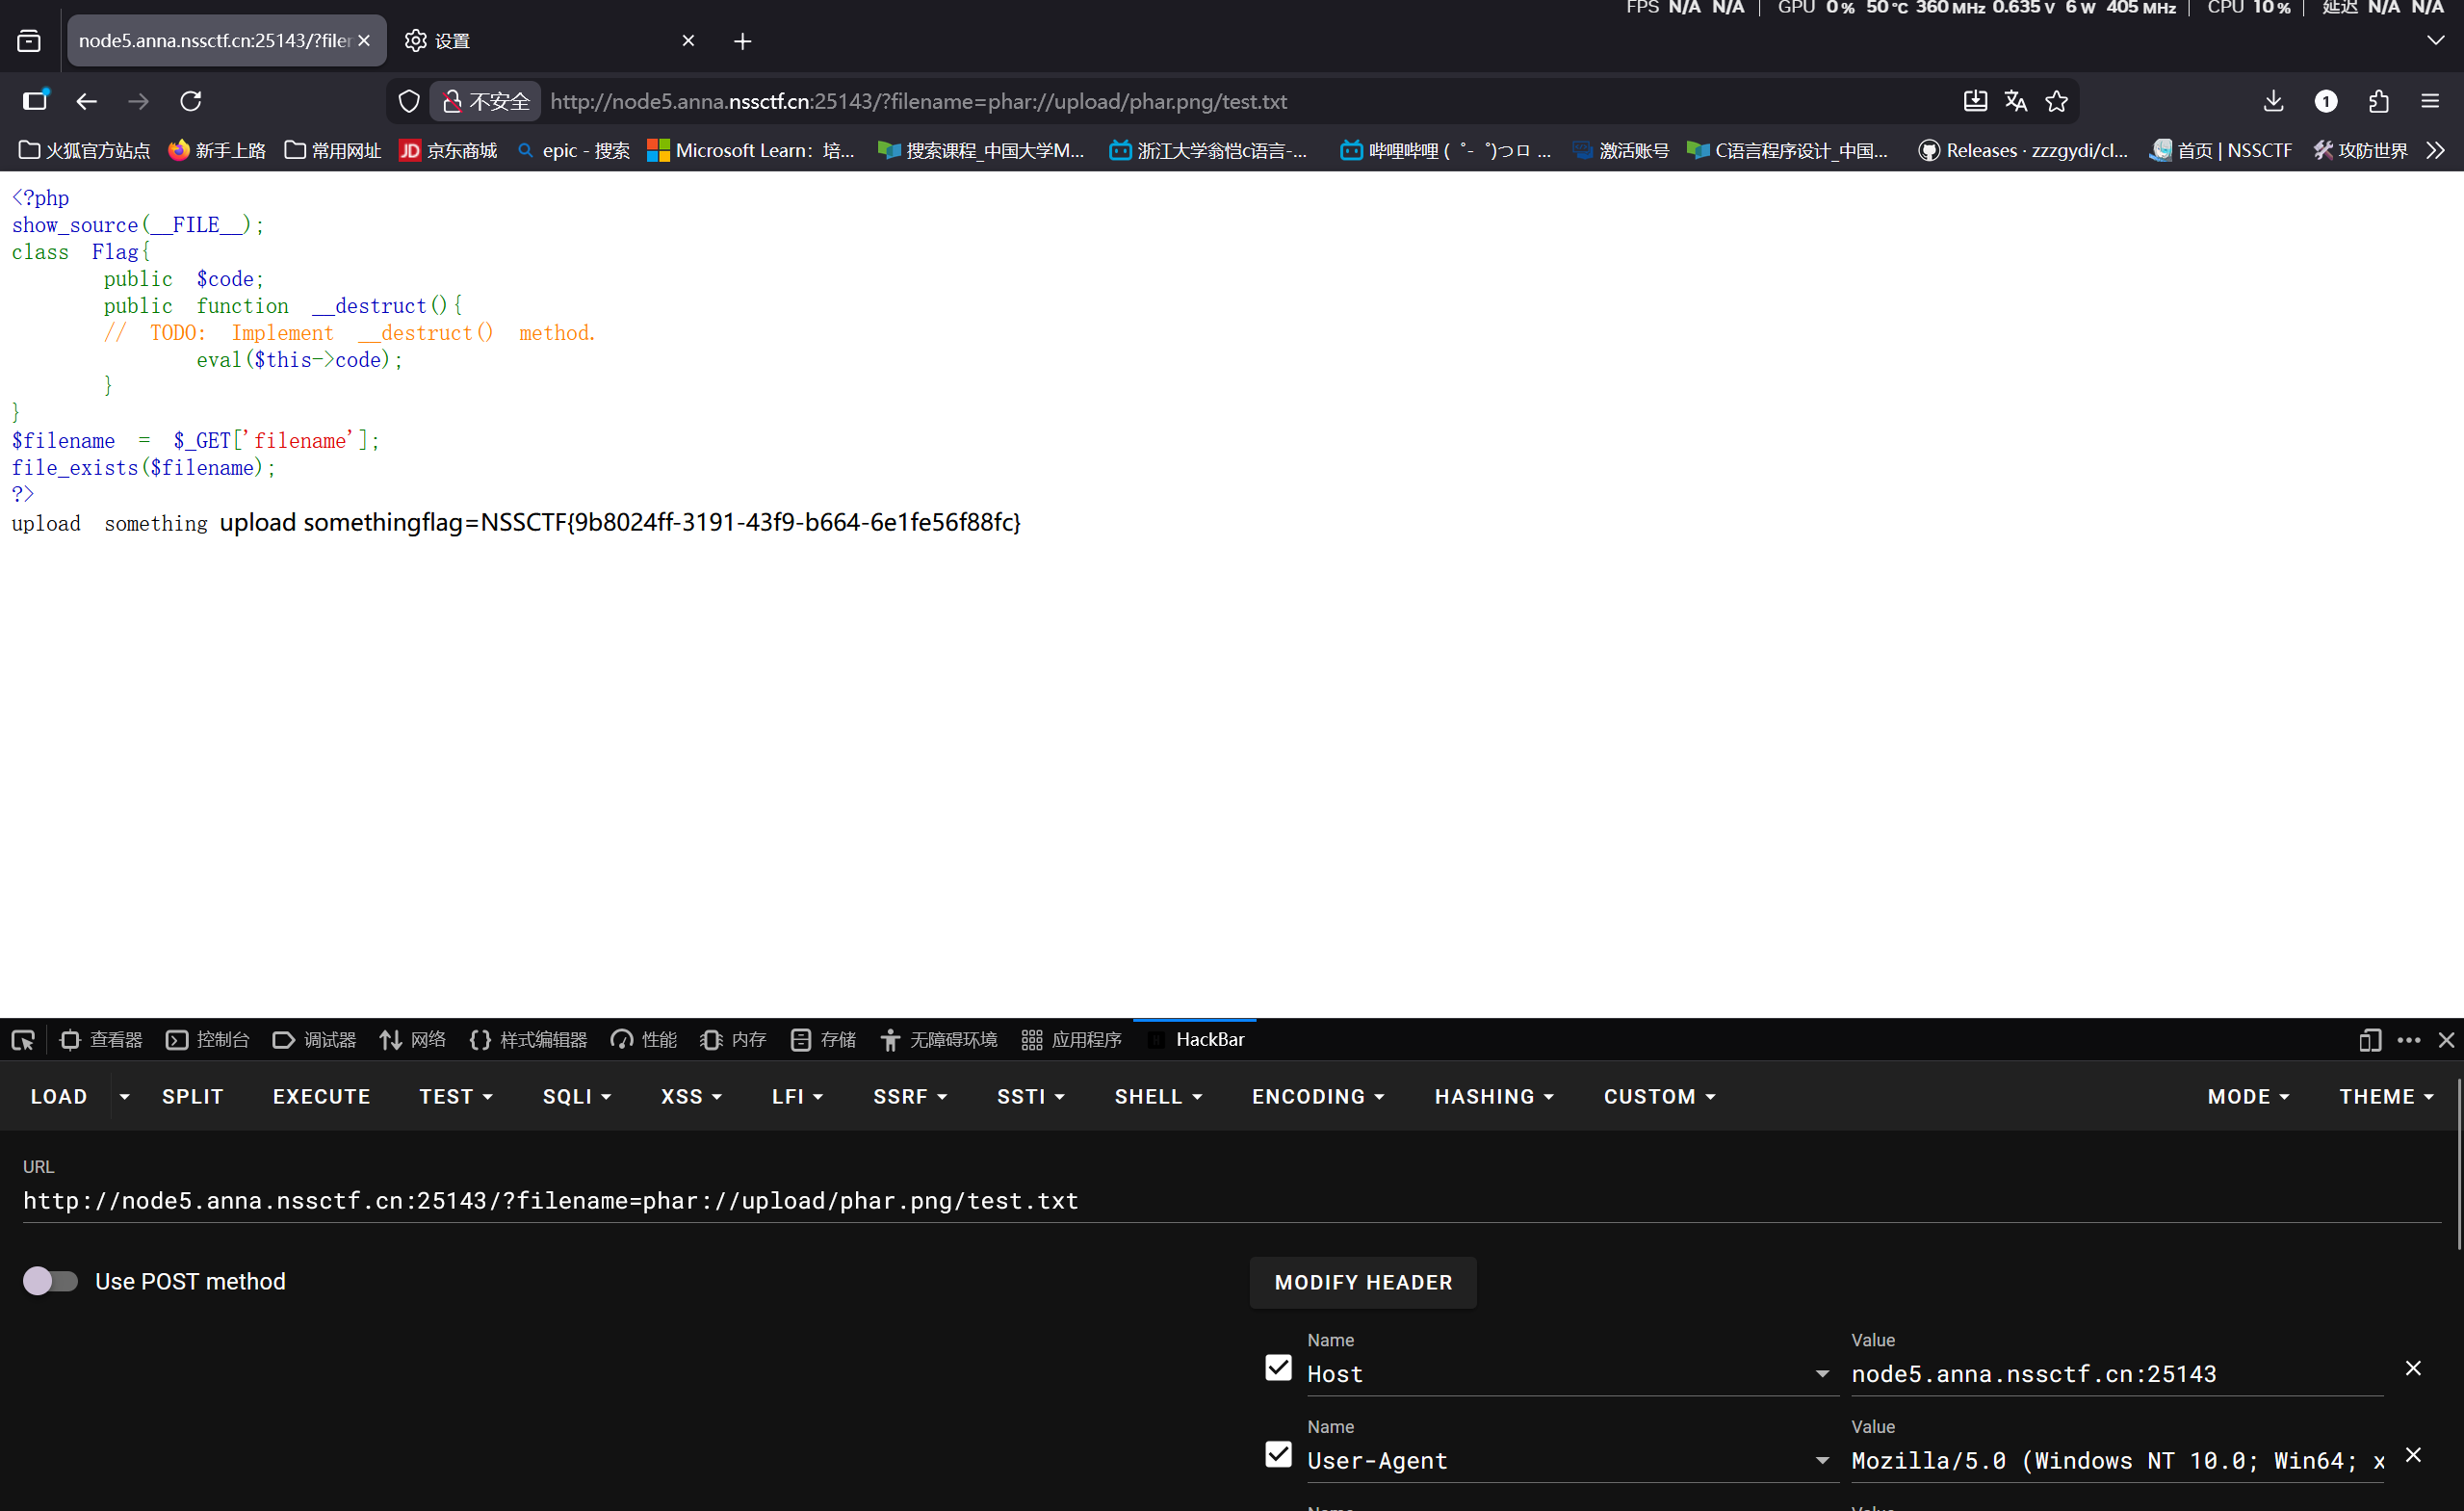
Task: Open the SSRF dropdown menu
Action: coord(910,1096)
